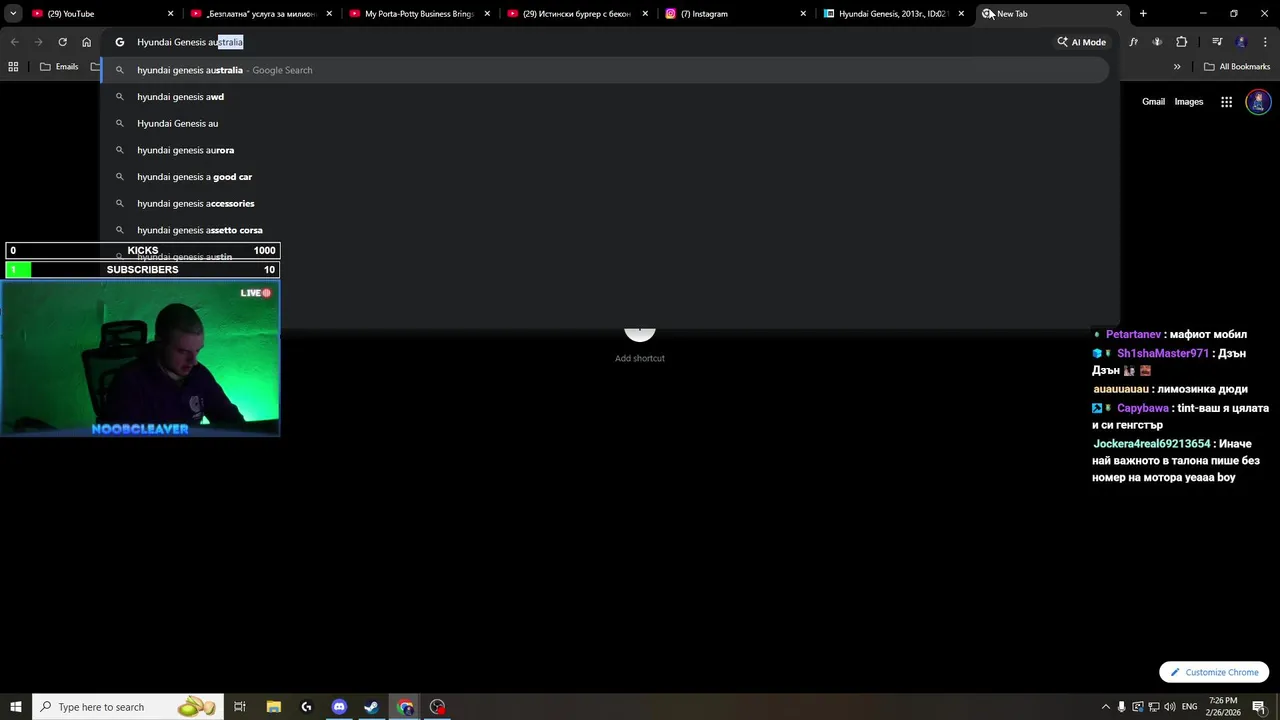Image resolution: width=1280 pixels, height=720 pixels.
Task: Click the webcam overlay thumbnail
Action: coord(140,359)
